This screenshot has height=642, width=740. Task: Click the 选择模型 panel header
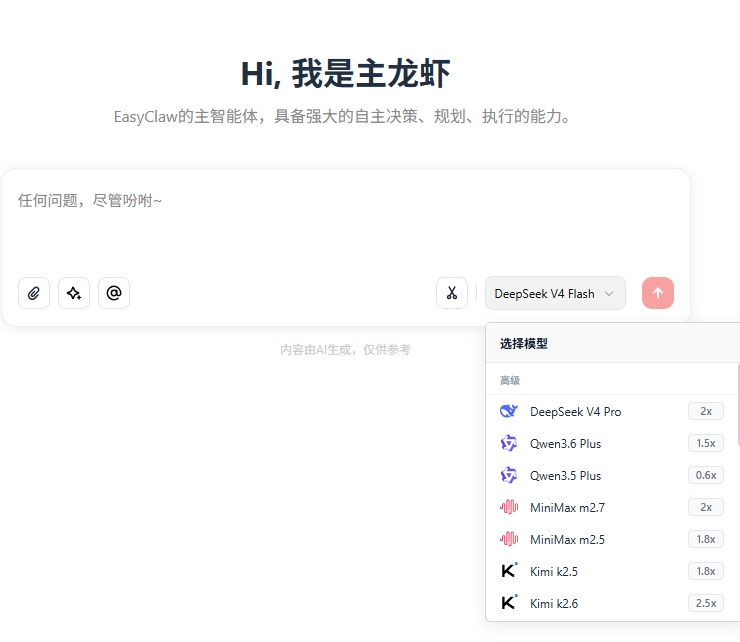pyautogui.click(x=613, y=343)
